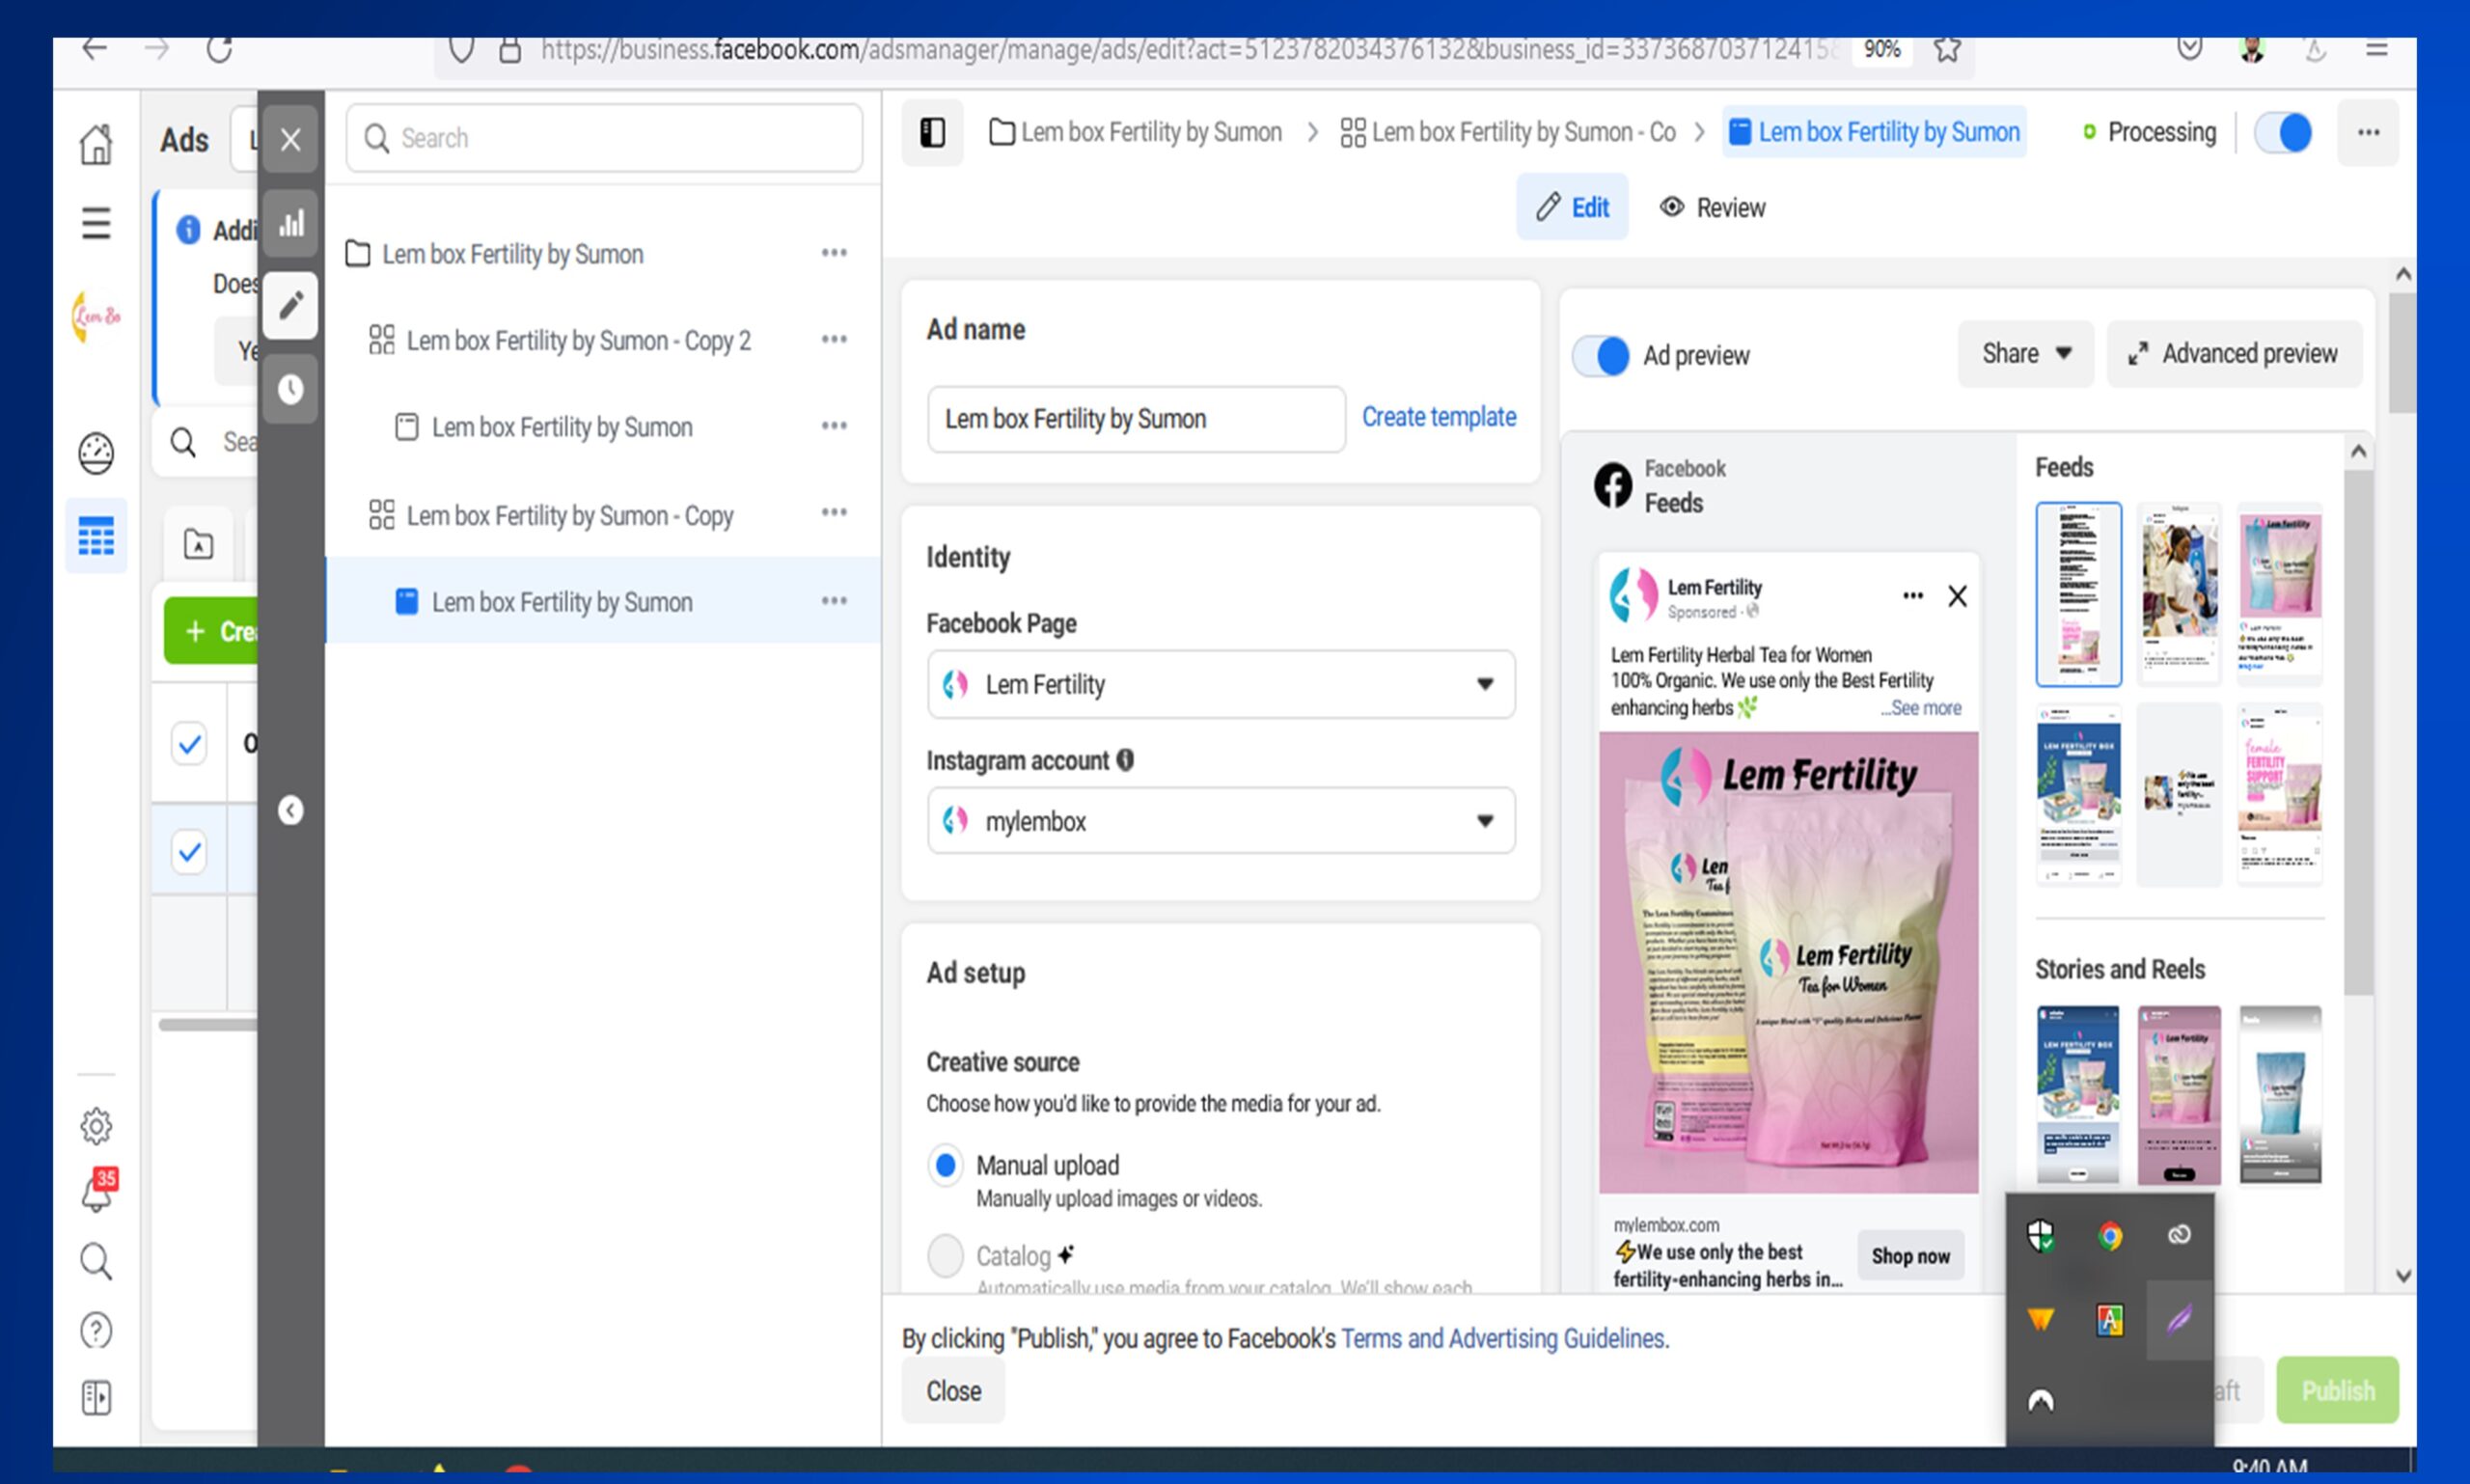
Task: Click the Close button
Action: pyautogui.click(x=953, y=1391)
